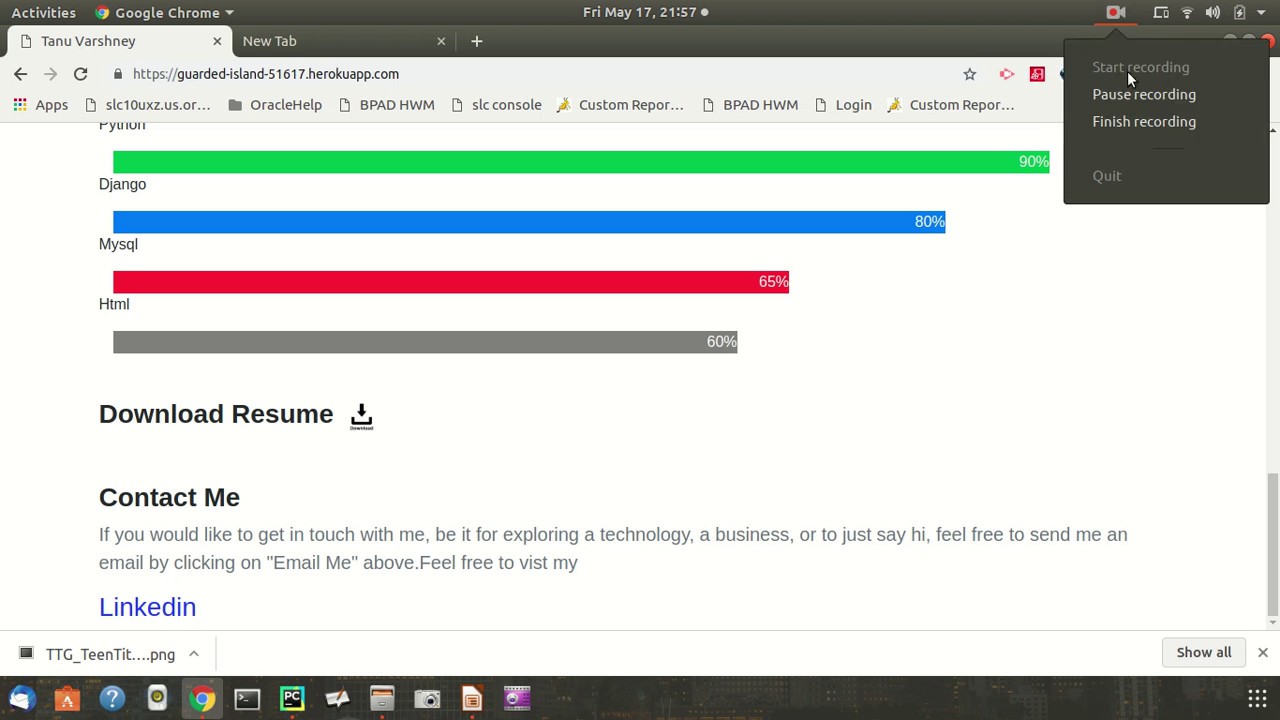Expand the Google Chrome app menu
The width and height of the screenshot is (1280, 720).
165,12
